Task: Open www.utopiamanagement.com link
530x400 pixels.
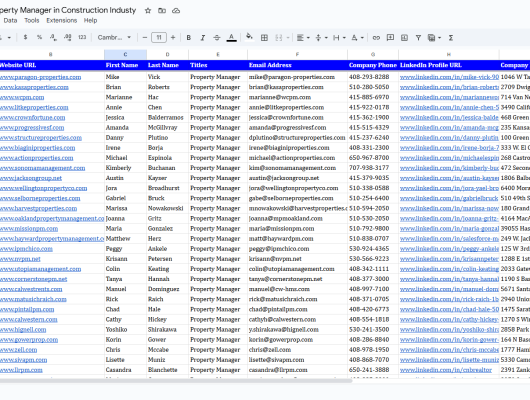Action: [x=41, y=269]
